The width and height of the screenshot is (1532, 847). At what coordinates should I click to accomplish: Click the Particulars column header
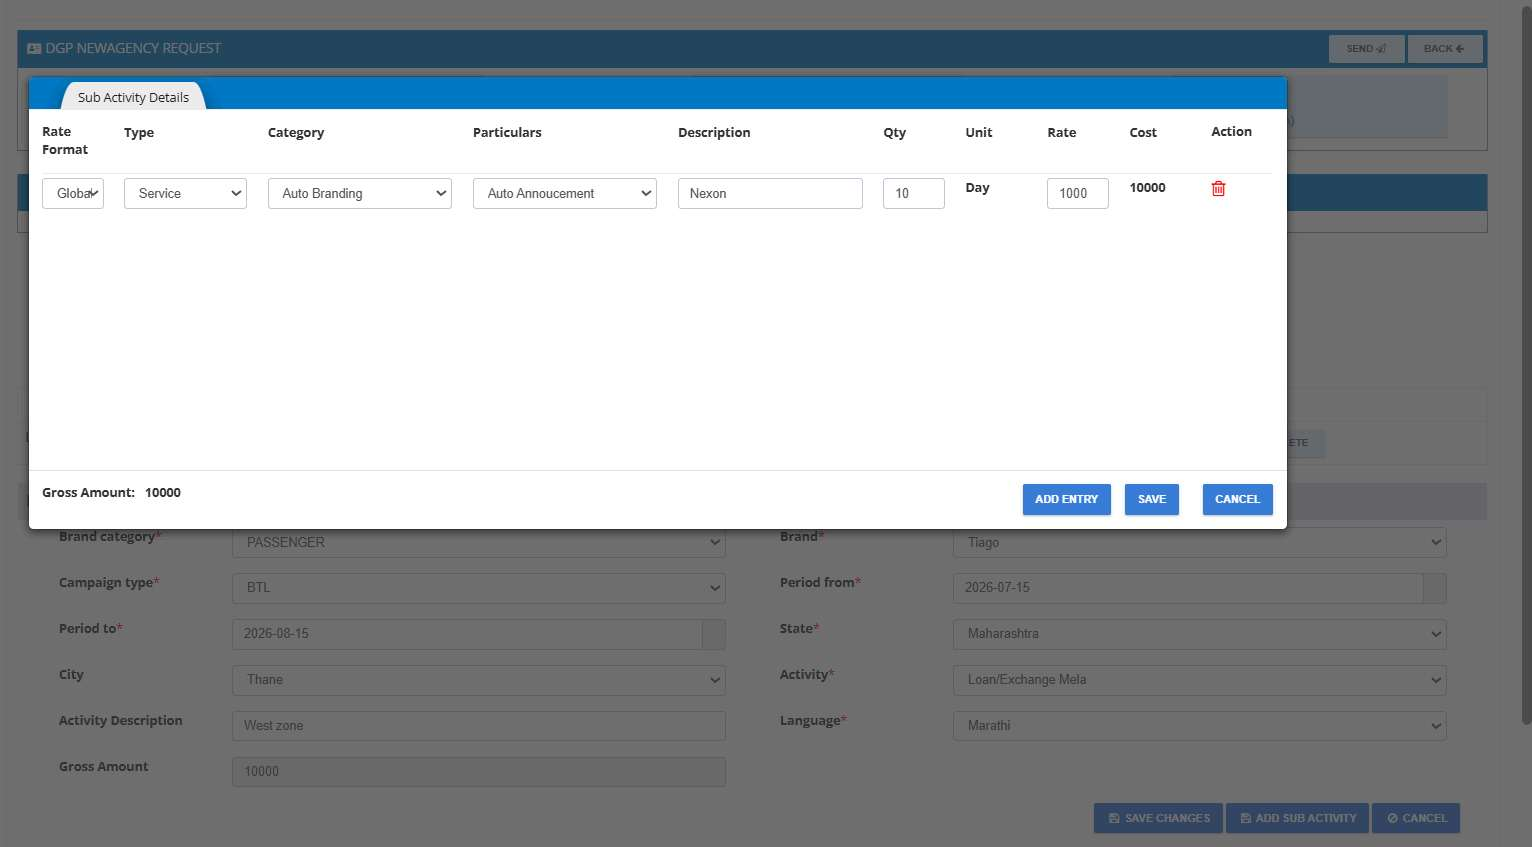coord(507,132)
